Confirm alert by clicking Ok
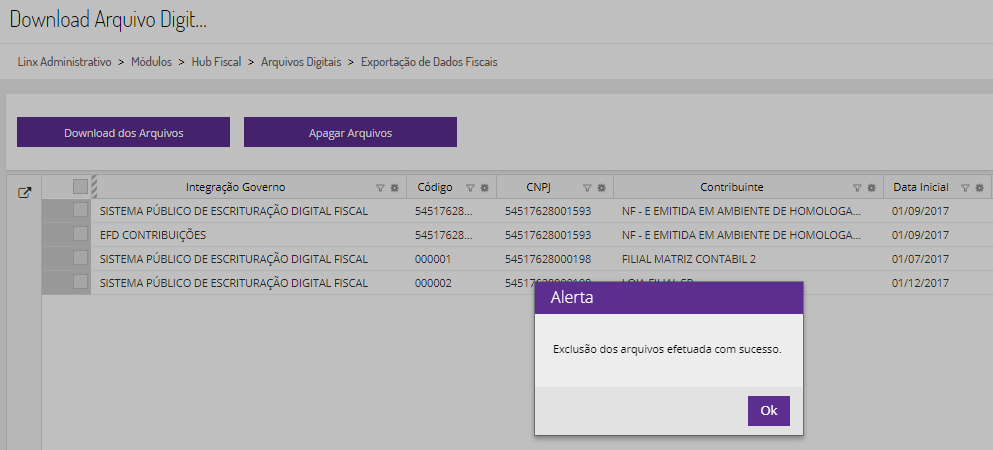993x450 pixels. point(768,411)
